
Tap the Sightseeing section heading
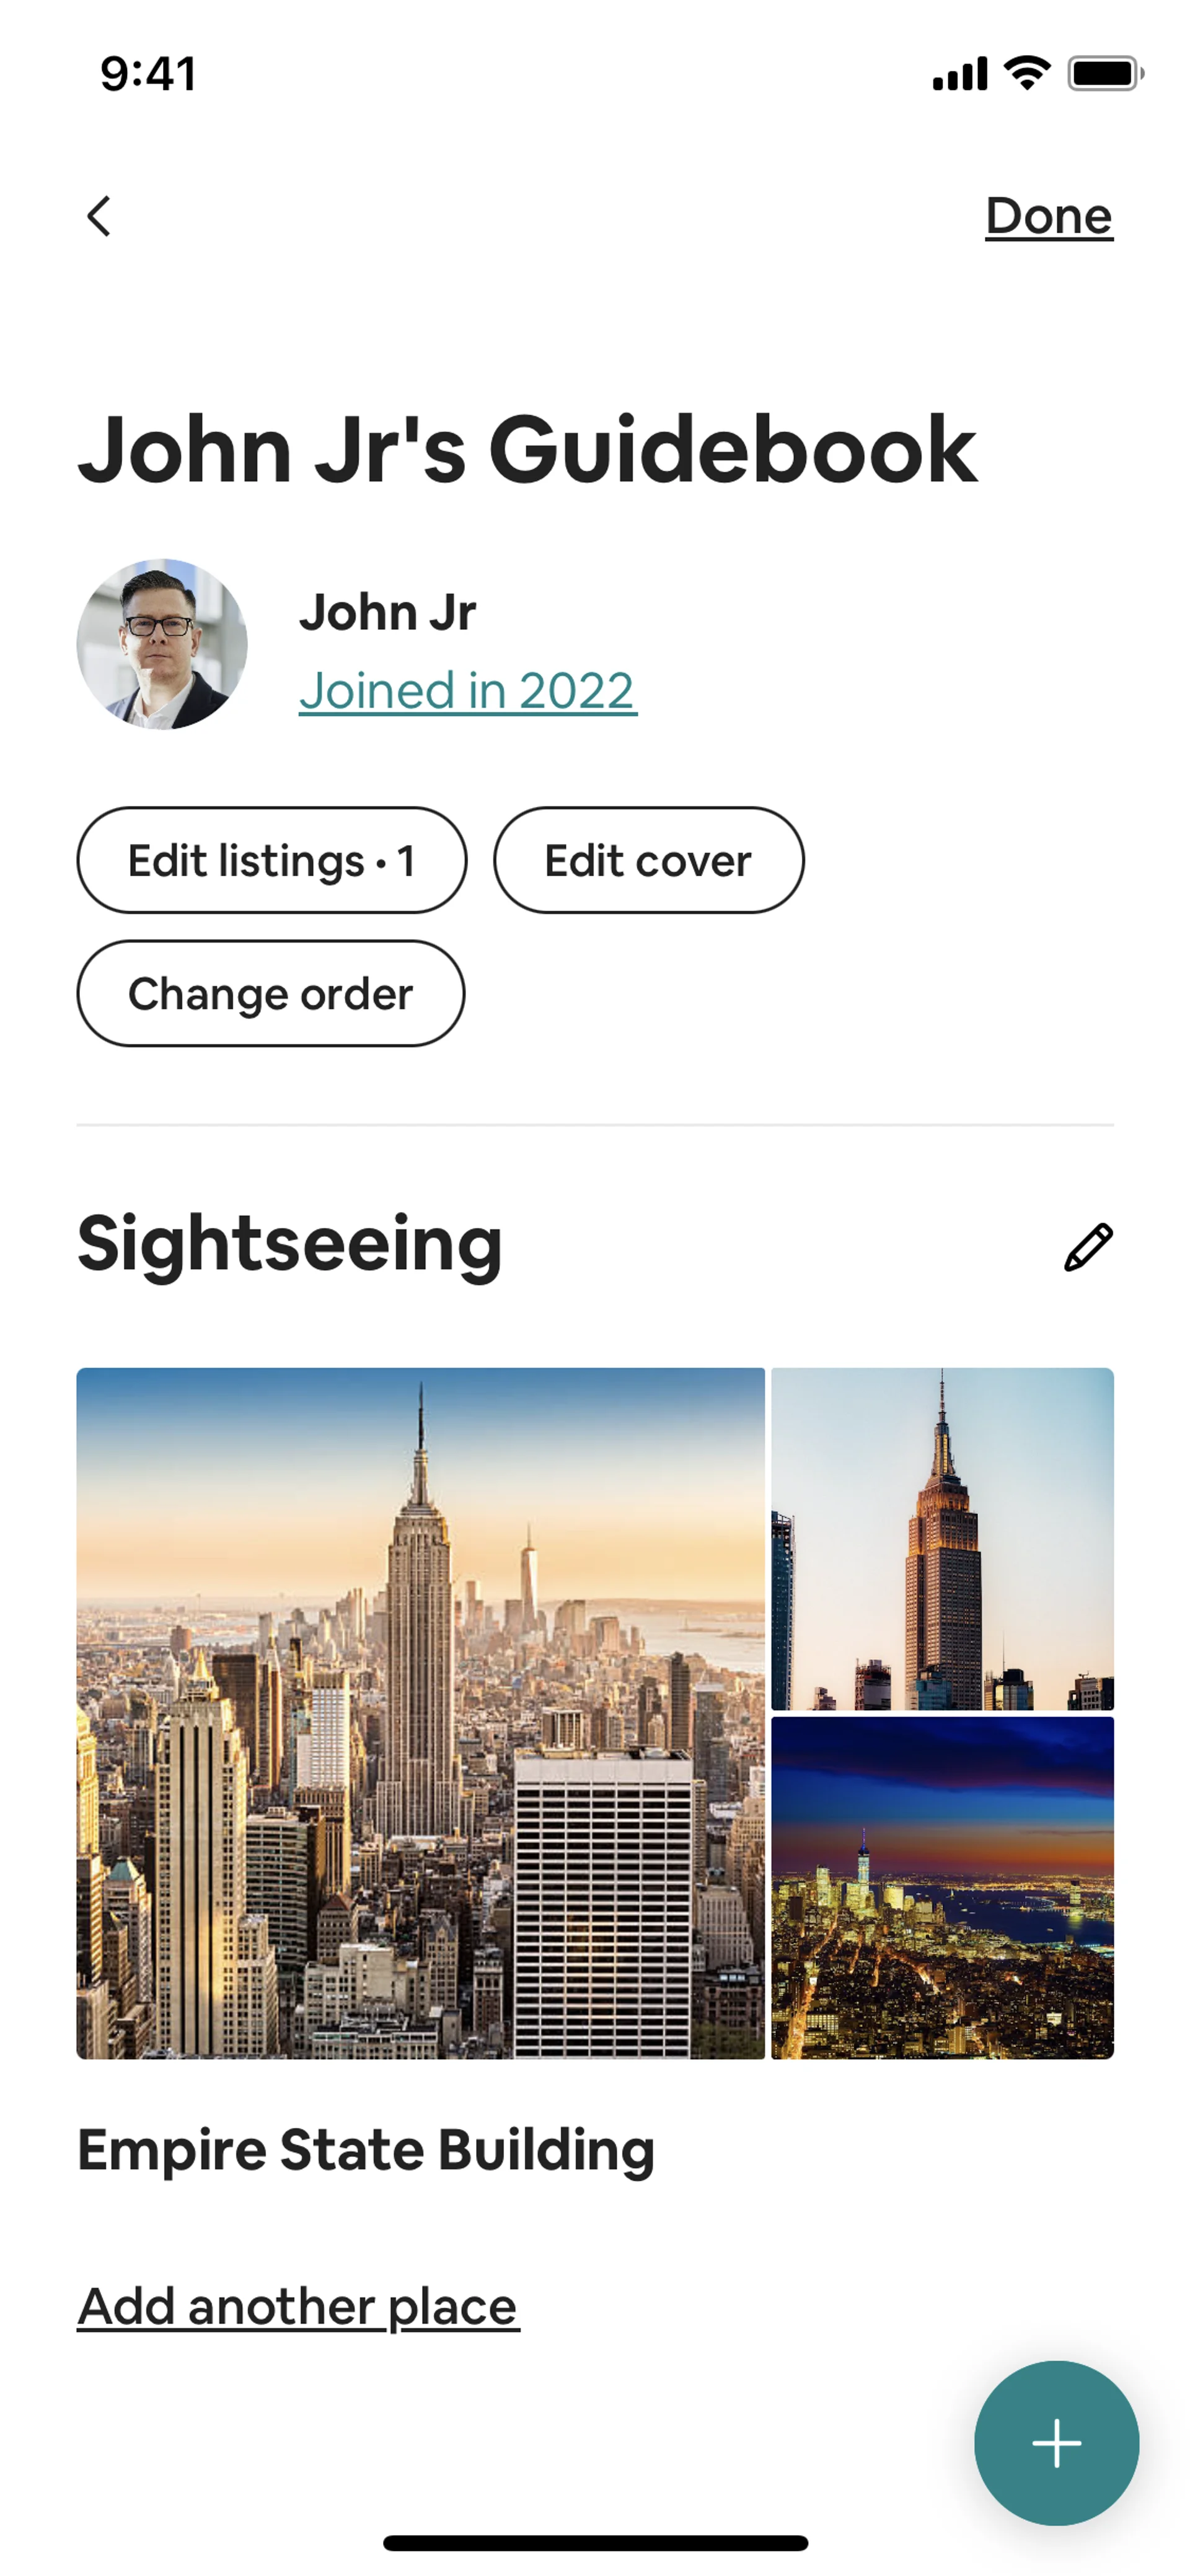point(290,1244)
